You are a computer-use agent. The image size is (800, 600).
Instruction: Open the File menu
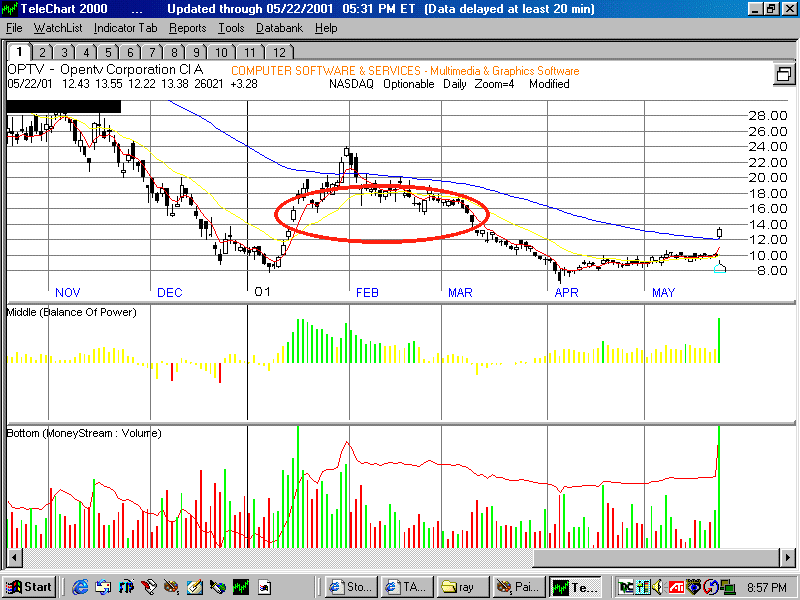click(14, 28)
